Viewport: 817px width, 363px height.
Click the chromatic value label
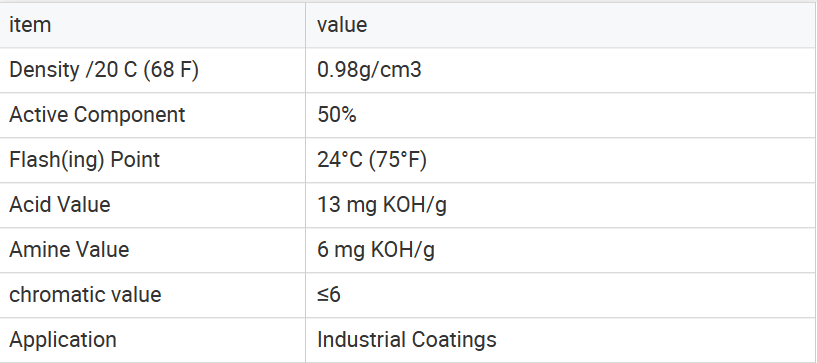pos(85,295)
